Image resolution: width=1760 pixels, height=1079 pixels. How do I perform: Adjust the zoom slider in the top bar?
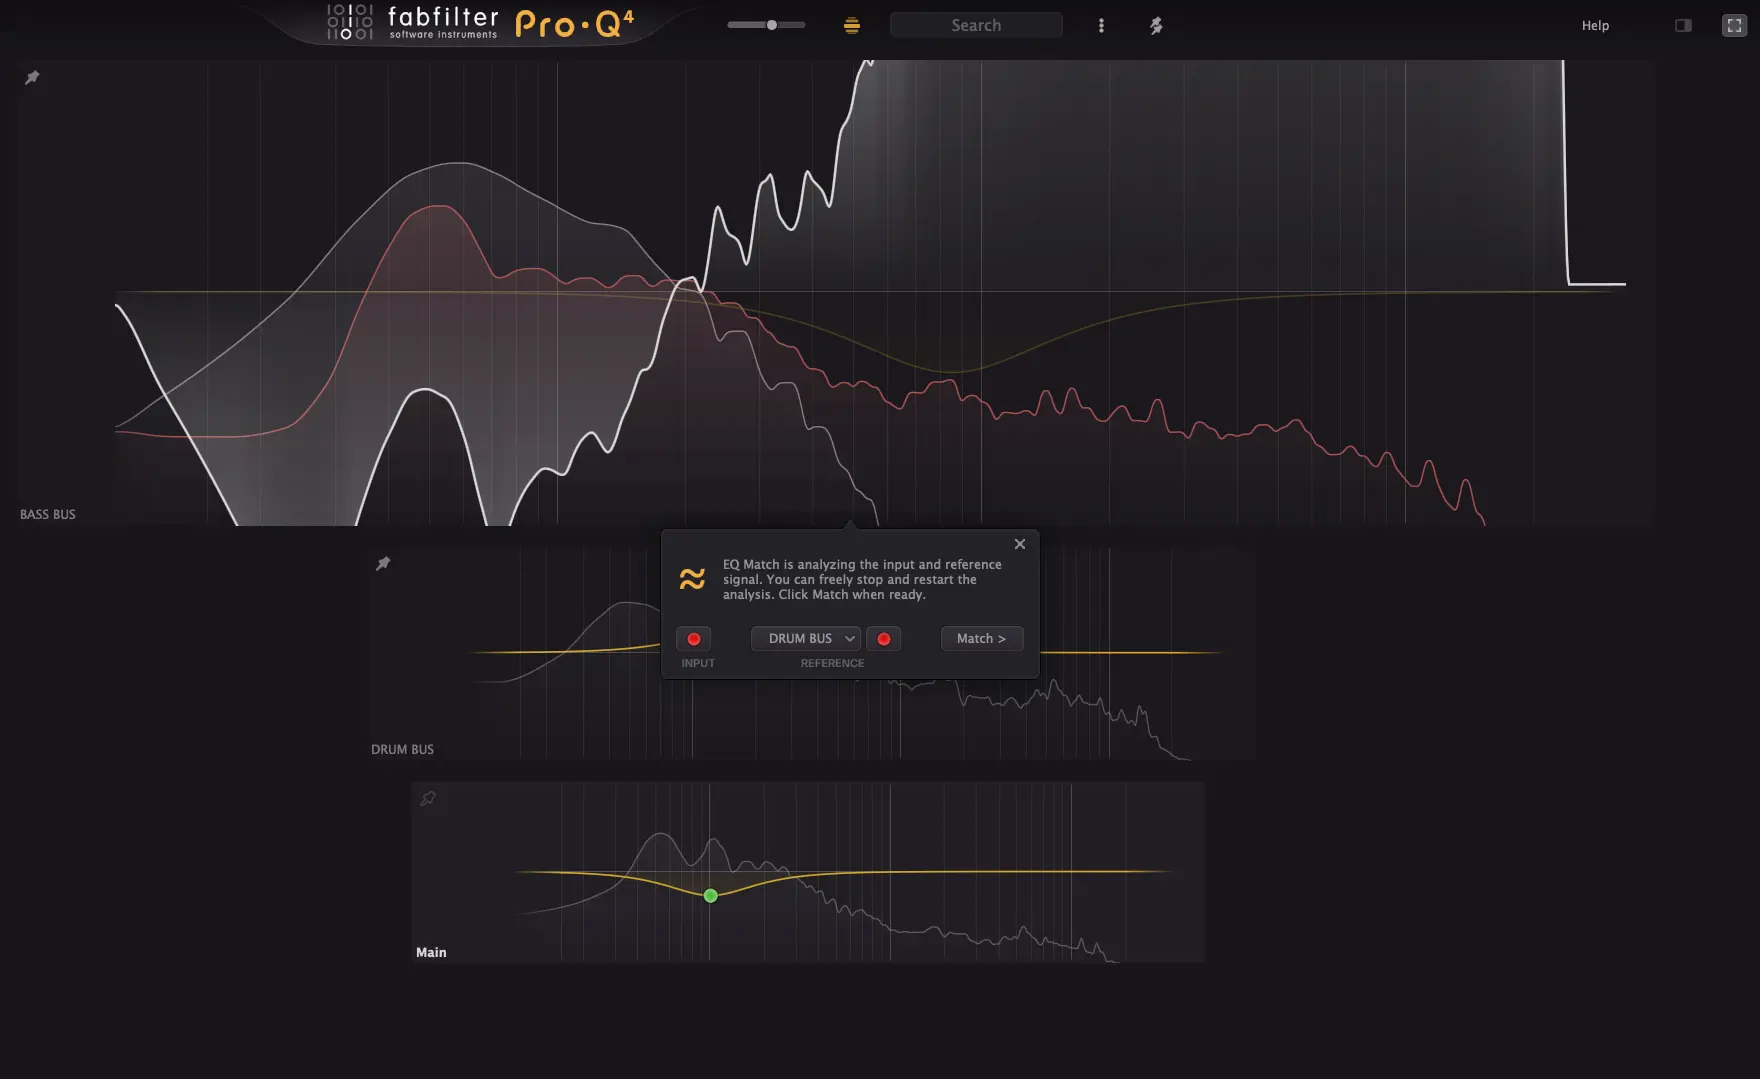[x=771, y=25]
